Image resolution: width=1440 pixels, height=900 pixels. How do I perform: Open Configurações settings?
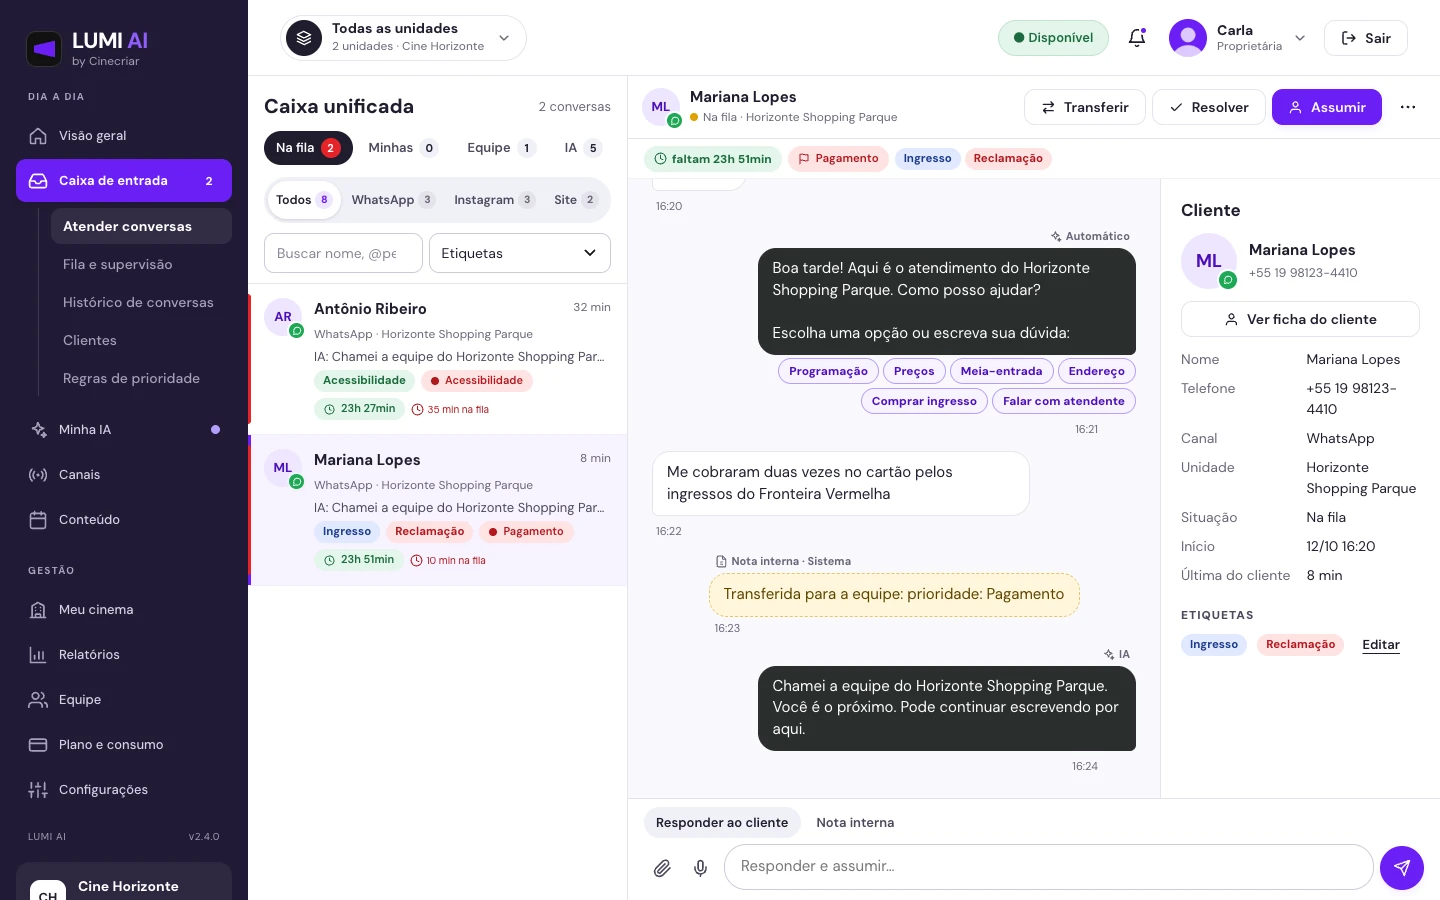tap(124, 790)
